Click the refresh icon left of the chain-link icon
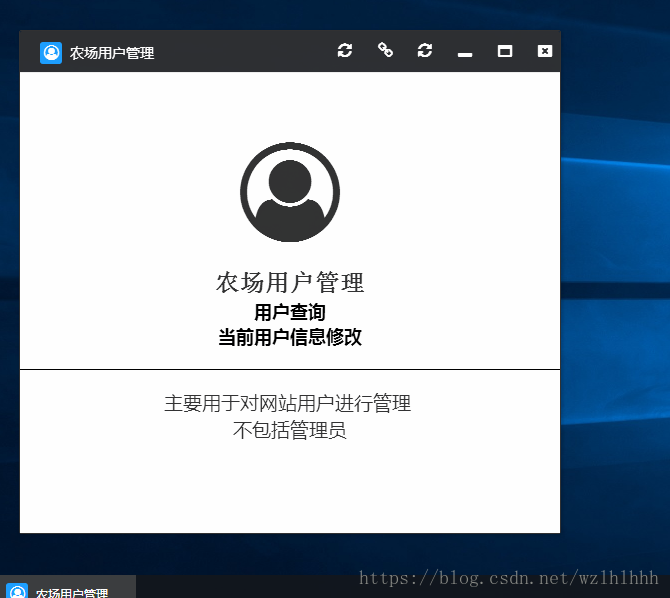 pyautogui.click(x=345, y=50)
